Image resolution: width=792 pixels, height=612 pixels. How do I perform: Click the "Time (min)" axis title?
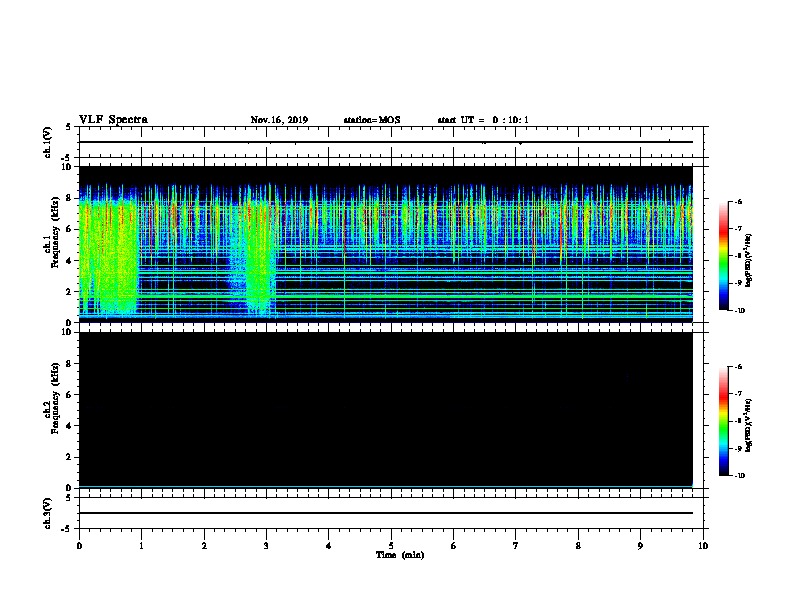400,555
